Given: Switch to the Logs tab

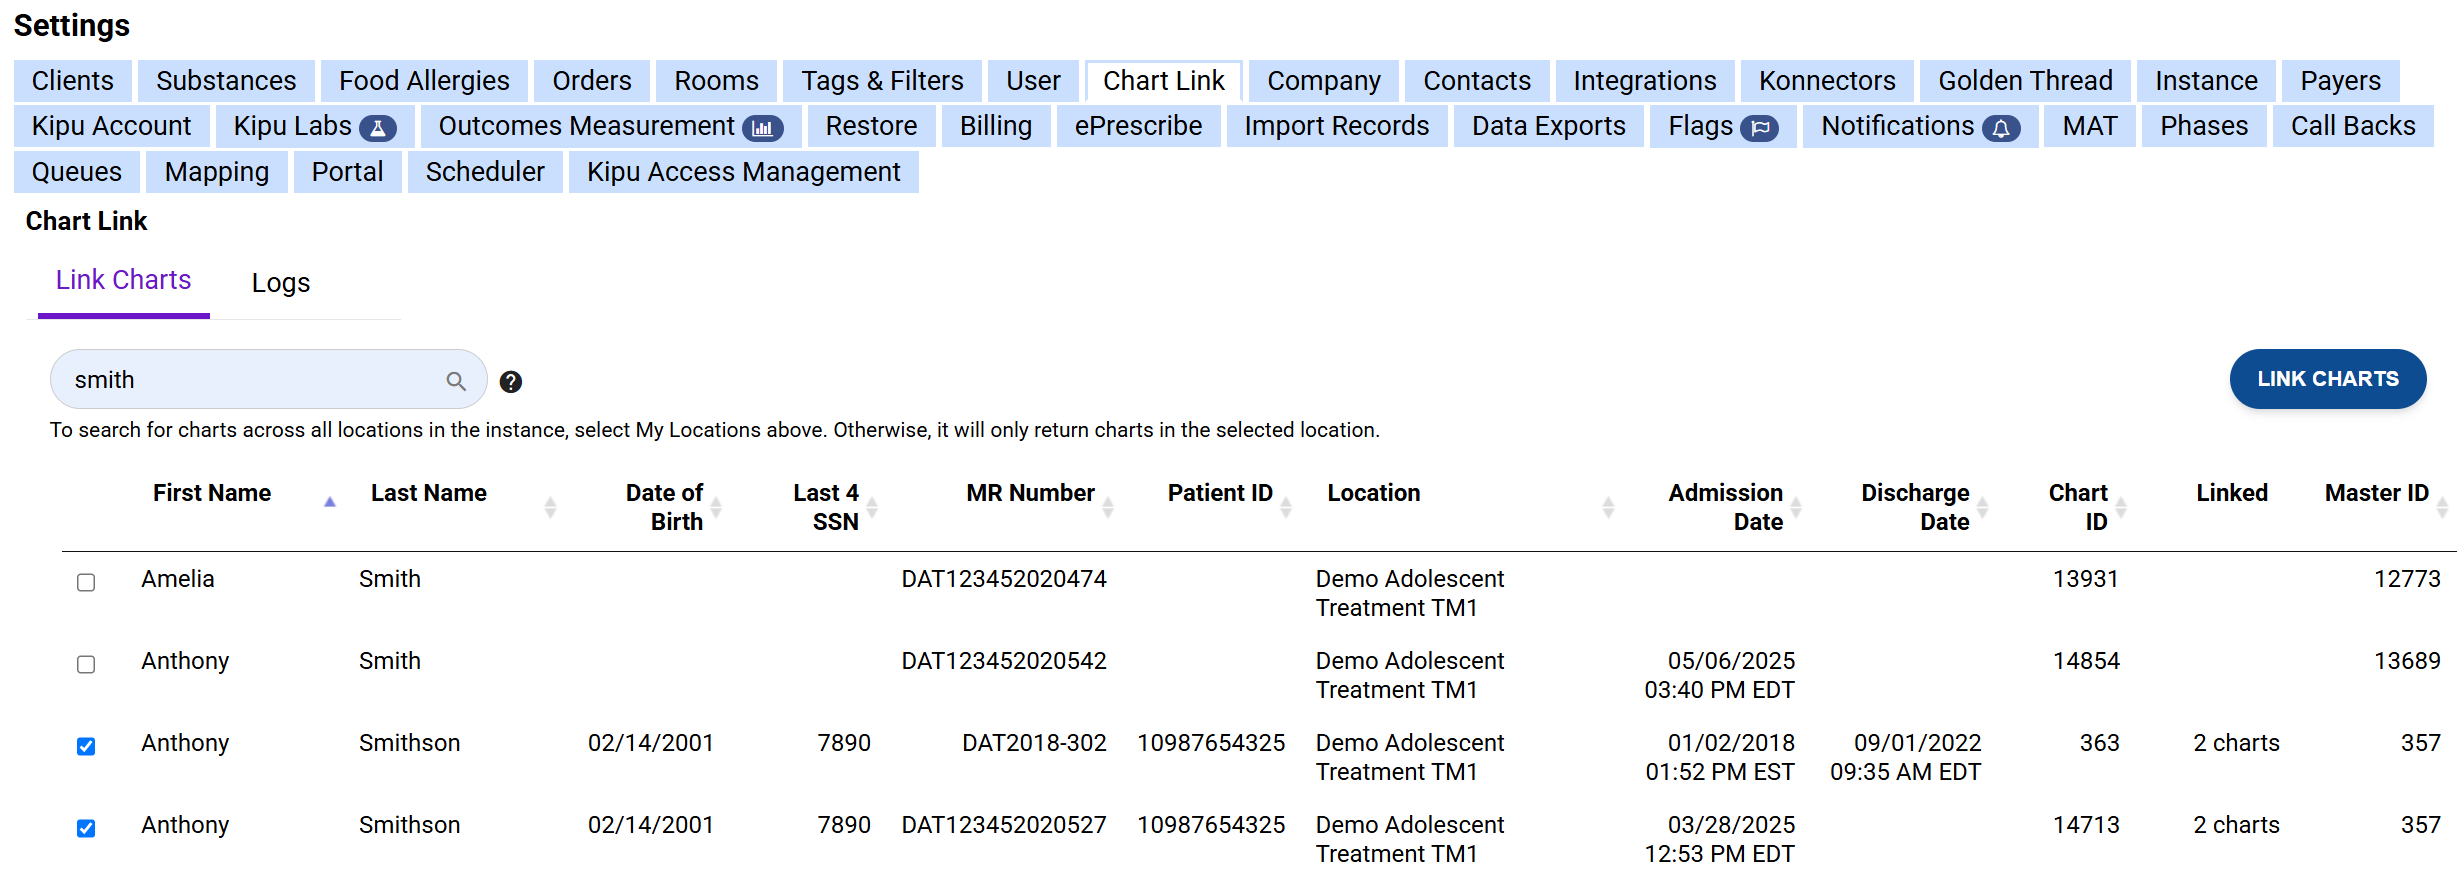Looking at the screenshot, I should [280, 283].
